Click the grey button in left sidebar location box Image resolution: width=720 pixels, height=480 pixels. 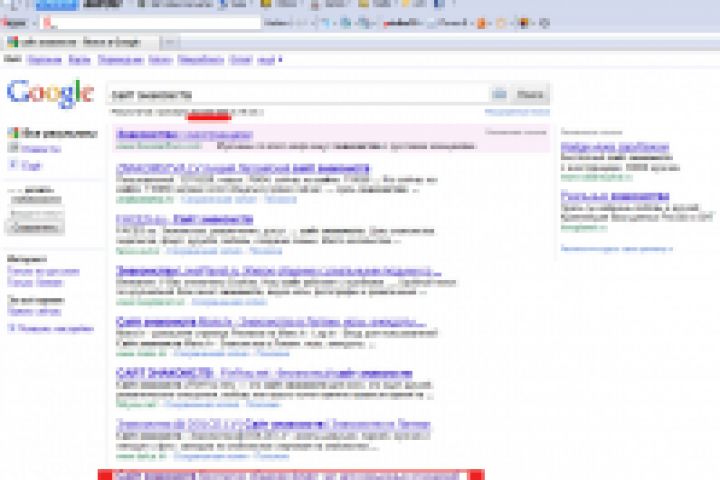pos(35,227)
